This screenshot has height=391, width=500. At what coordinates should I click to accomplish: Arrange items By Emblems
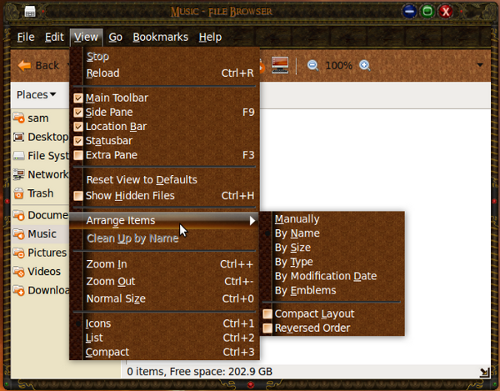pyautogui.click(x=332, y=291)
